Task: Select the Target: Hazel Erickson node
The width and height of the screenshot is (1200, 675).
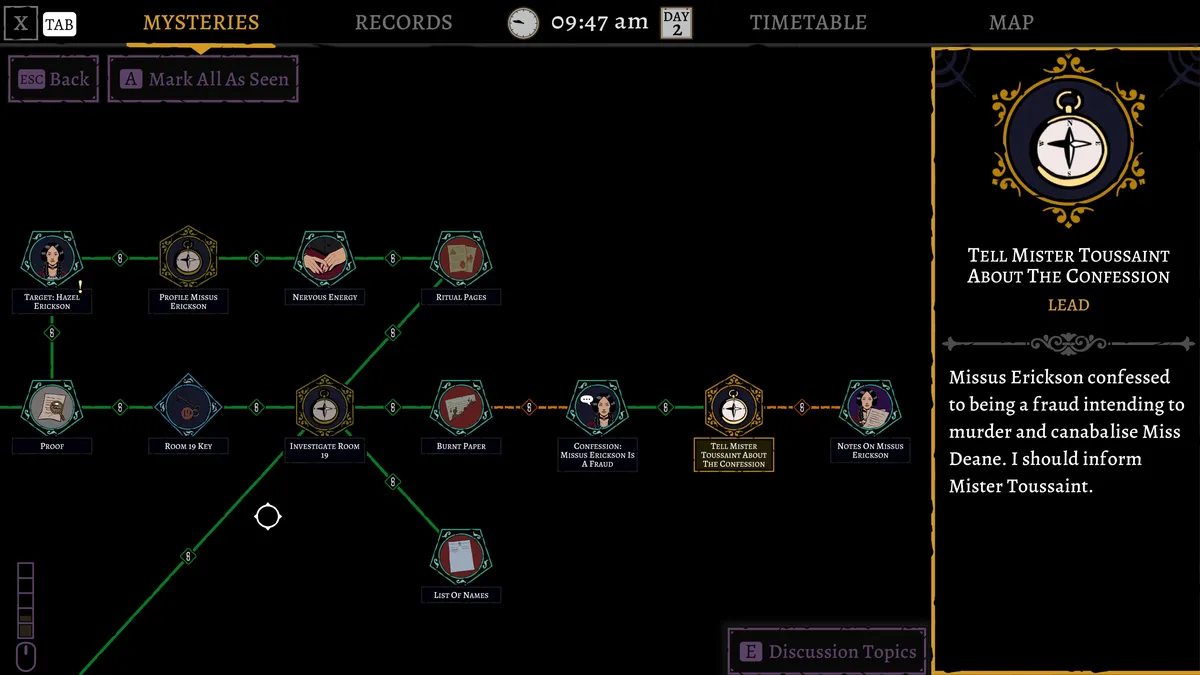Action: coord(51,256)
